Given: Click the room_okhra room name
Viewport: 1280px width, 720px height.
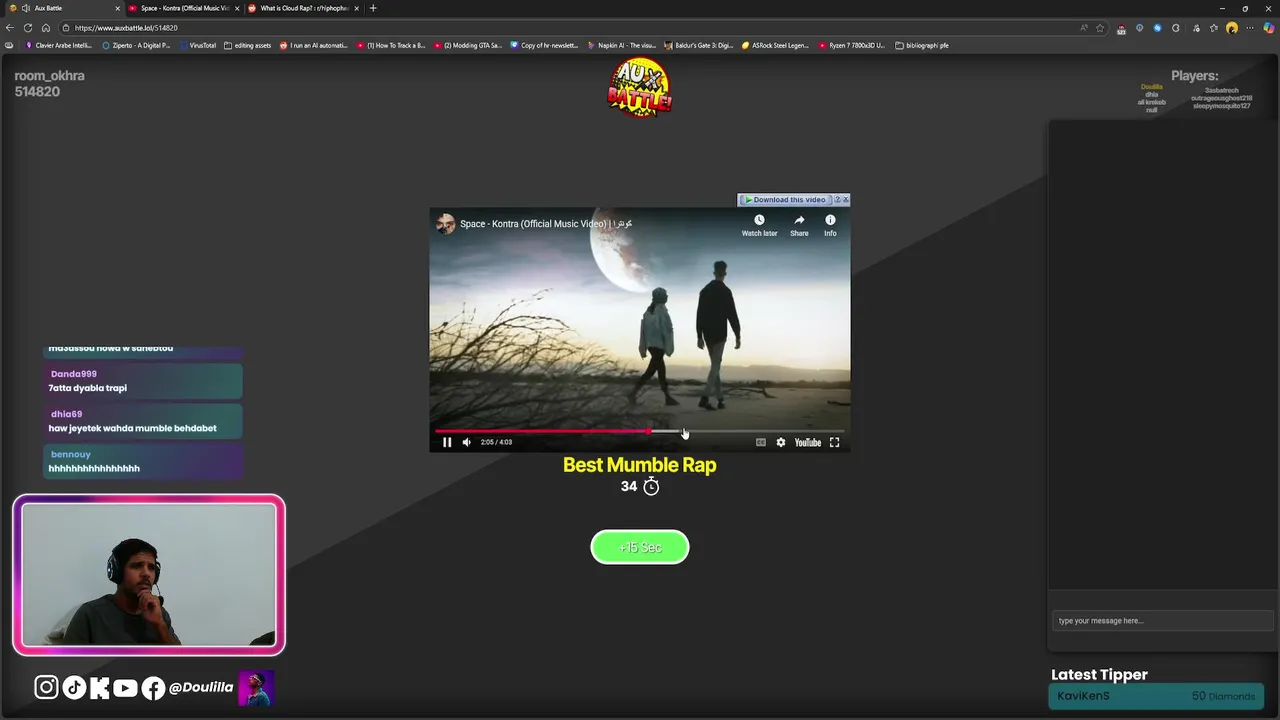Looking at the screenshot, I should pos(49,76).
